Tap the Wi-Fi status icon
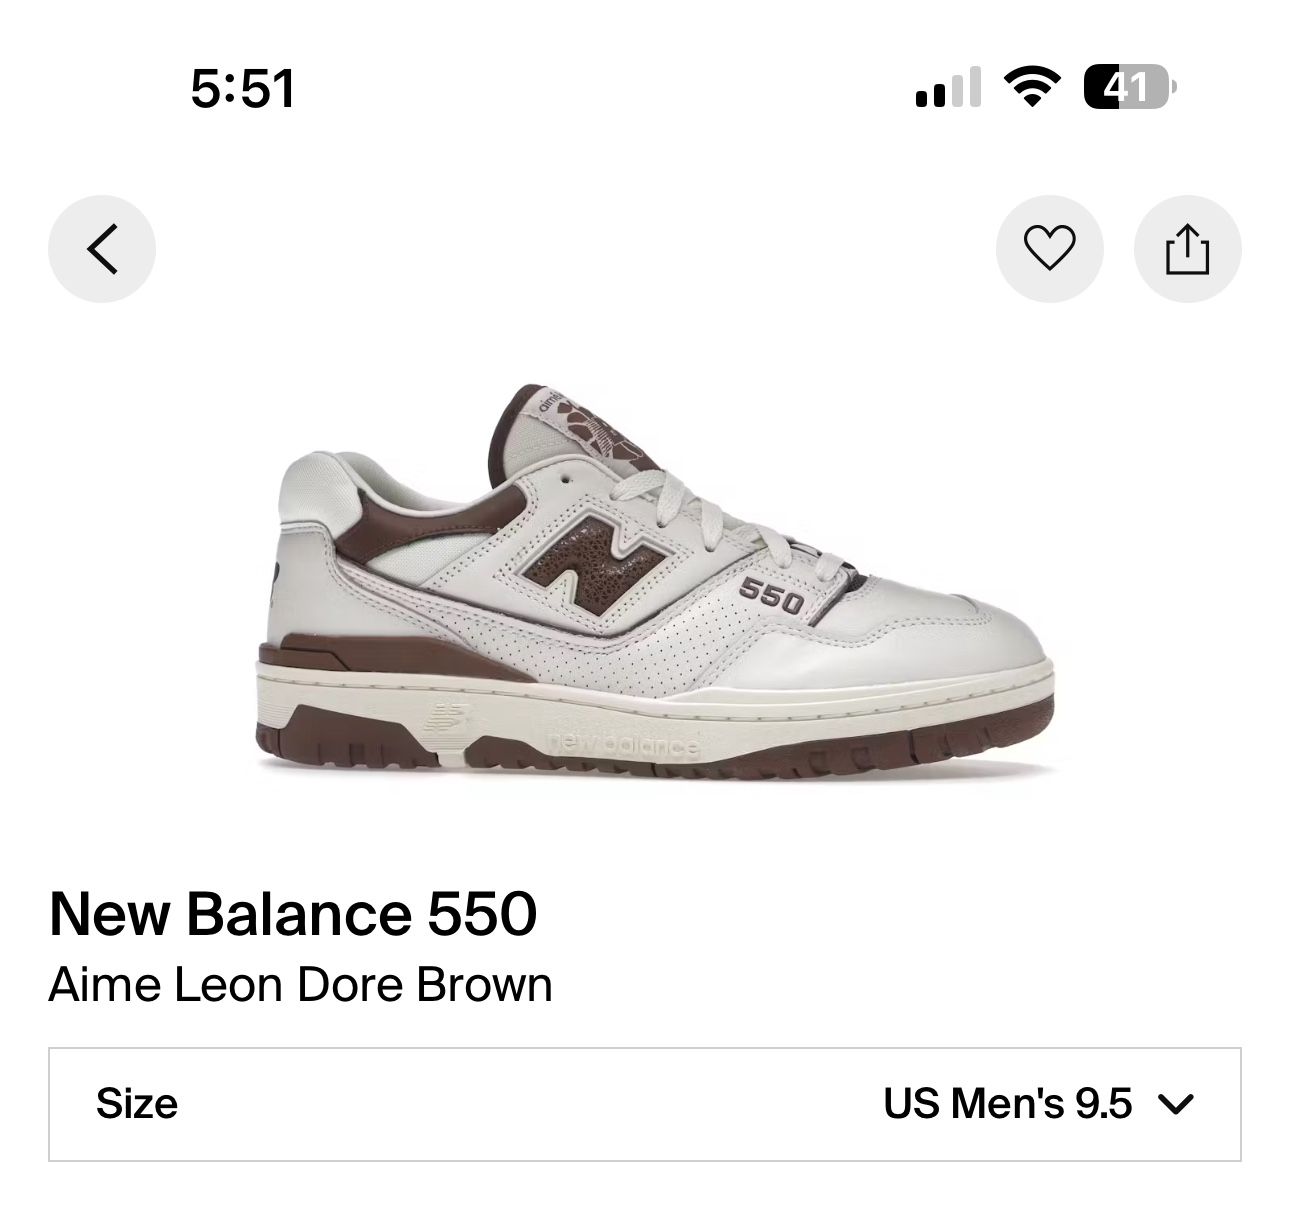 click(x=1033, y=87)
